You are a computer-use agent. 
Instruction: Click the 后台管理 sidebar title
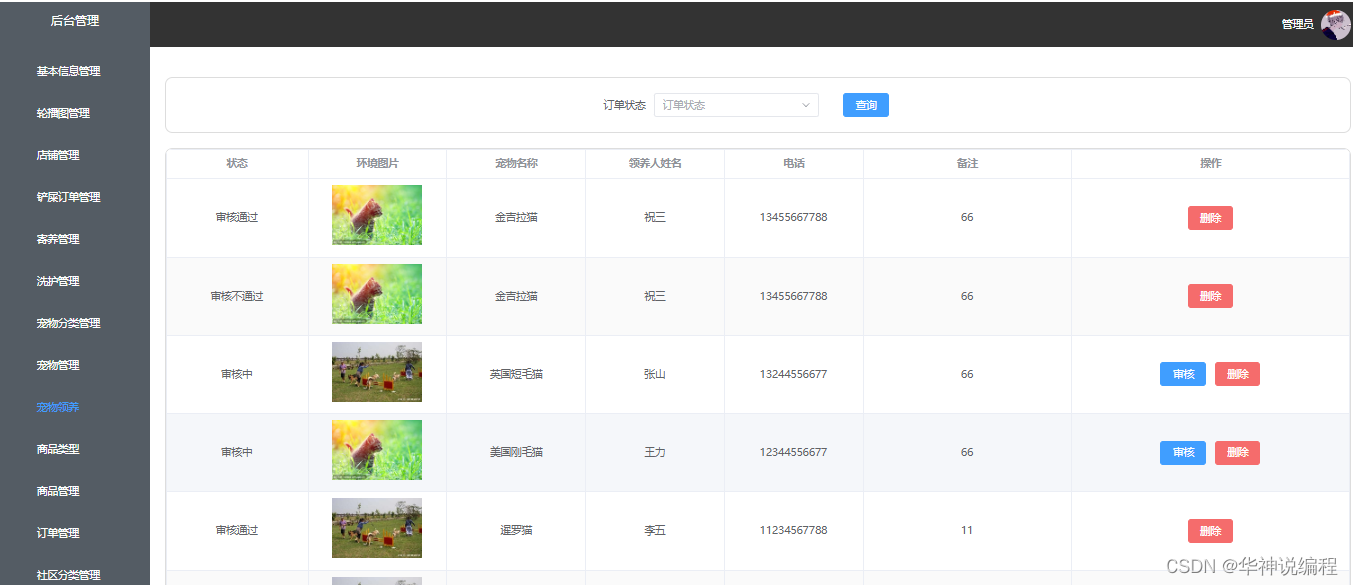(75, 20)
